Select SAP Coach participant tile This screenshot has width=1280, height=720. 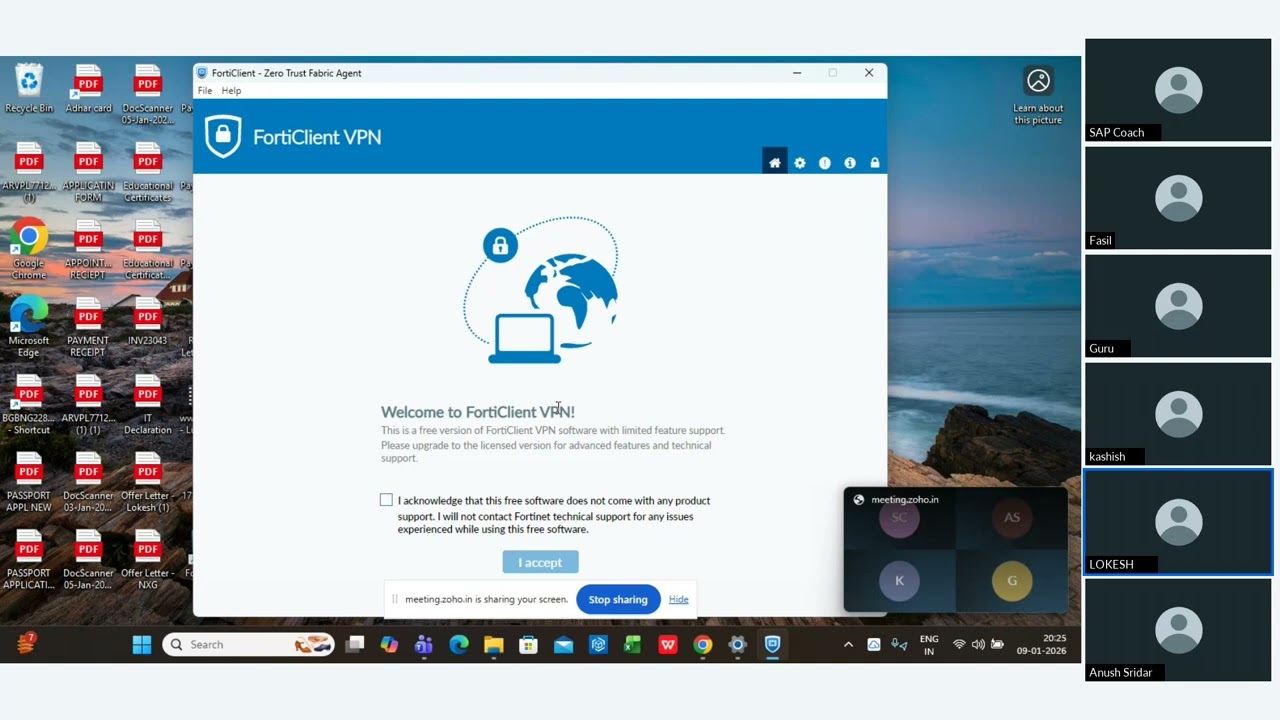1178,90
